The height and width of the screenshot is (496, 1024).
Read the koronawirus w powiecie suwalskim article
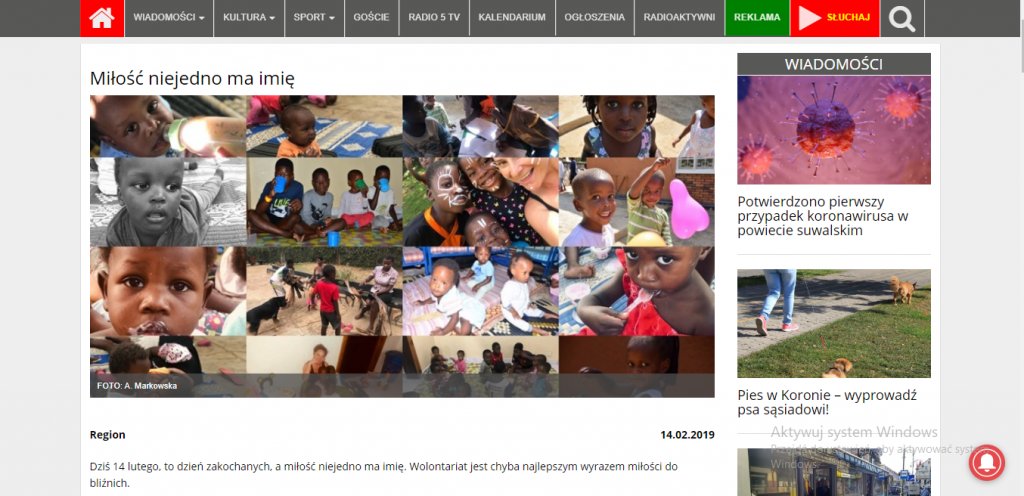[x=823, y=216]
